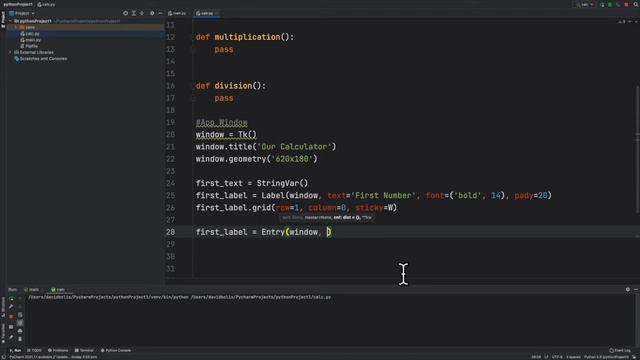
Task: Click the trash clear-all icon in Run panel
Action: tap(20, 339)
